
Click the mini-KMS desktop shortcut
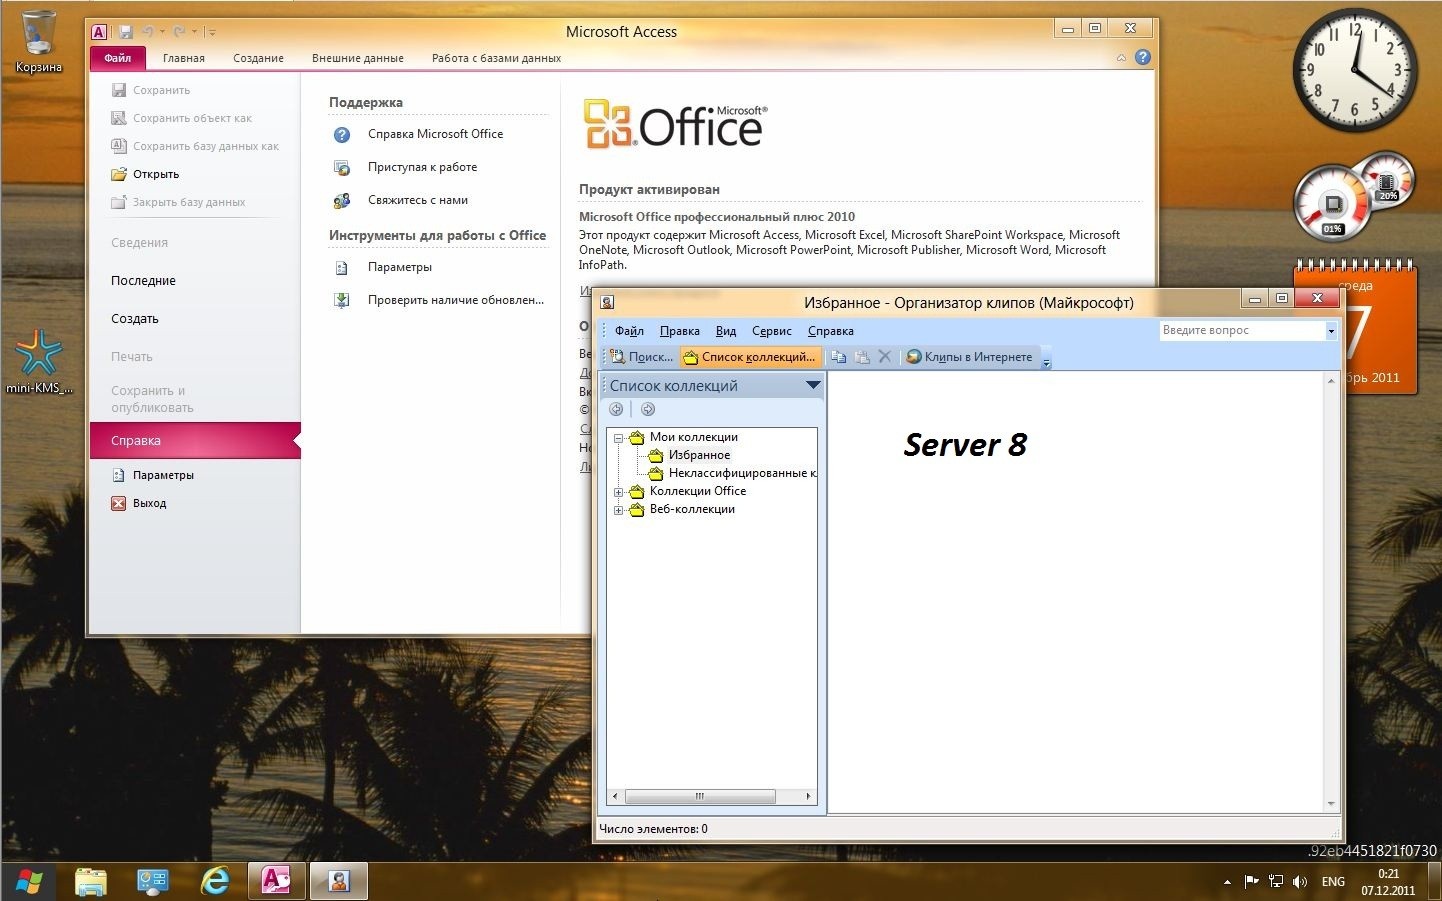(x=39, y=361)
